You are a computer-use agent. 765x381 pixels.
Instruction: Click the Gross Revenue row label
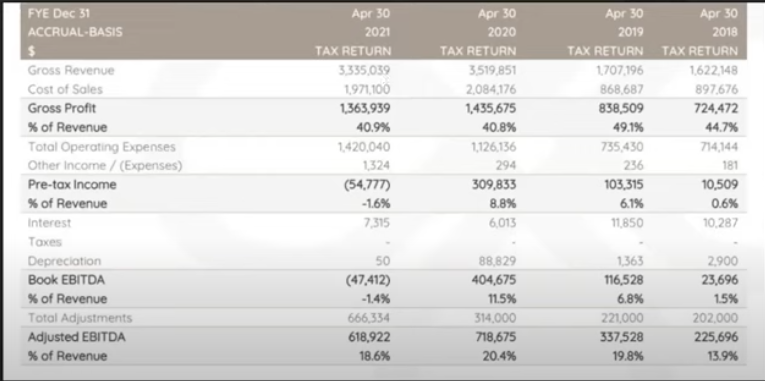coord(71,70)
